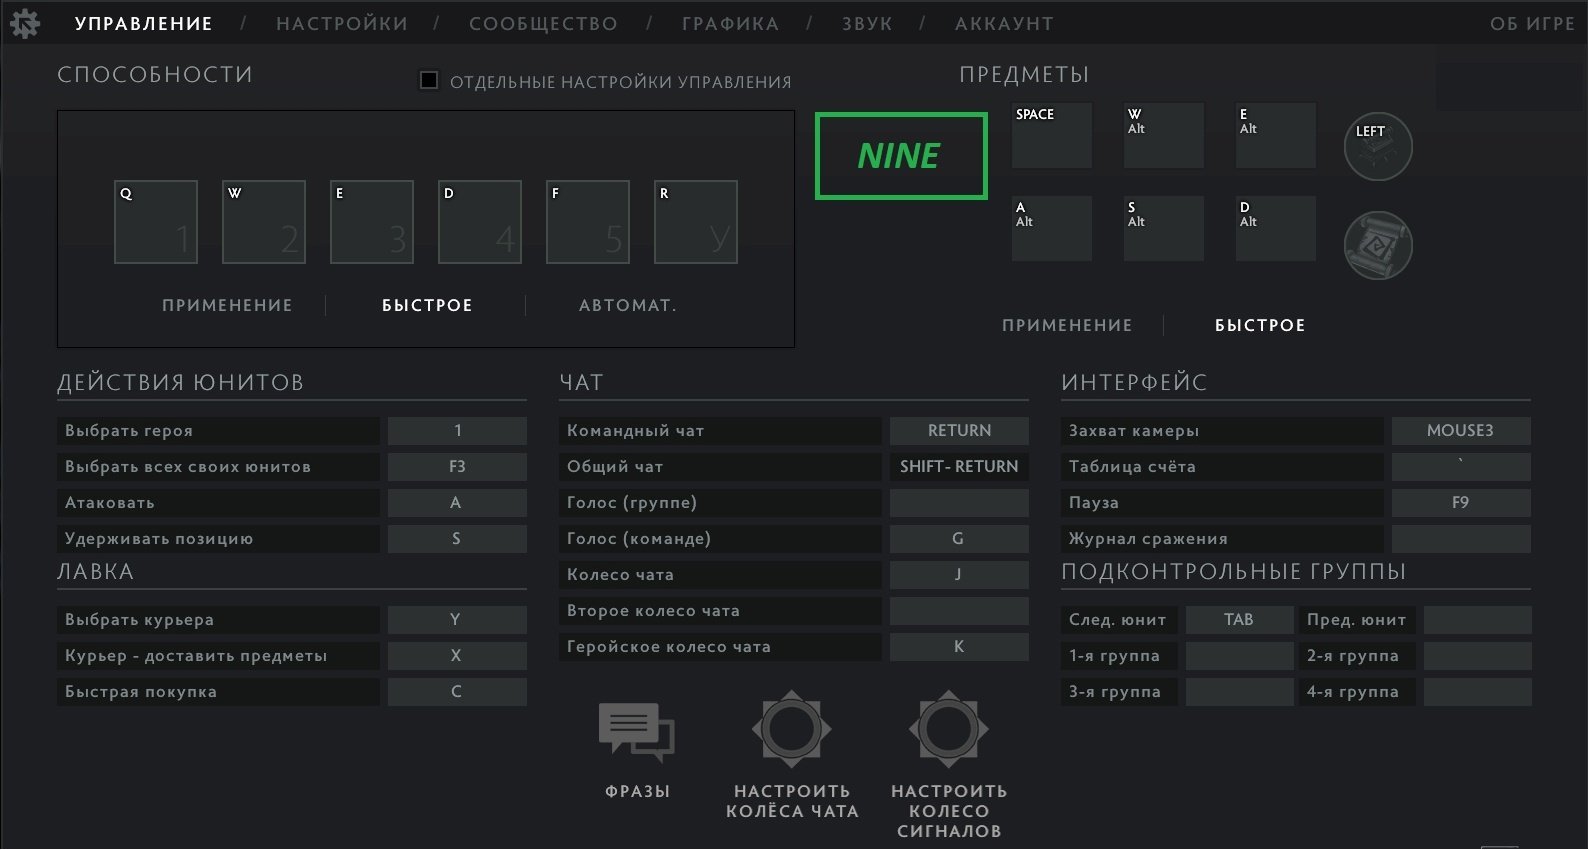Open the ФРАЗЫ phrases icon
Screen dimensions: 1588x850
point(636,732)
